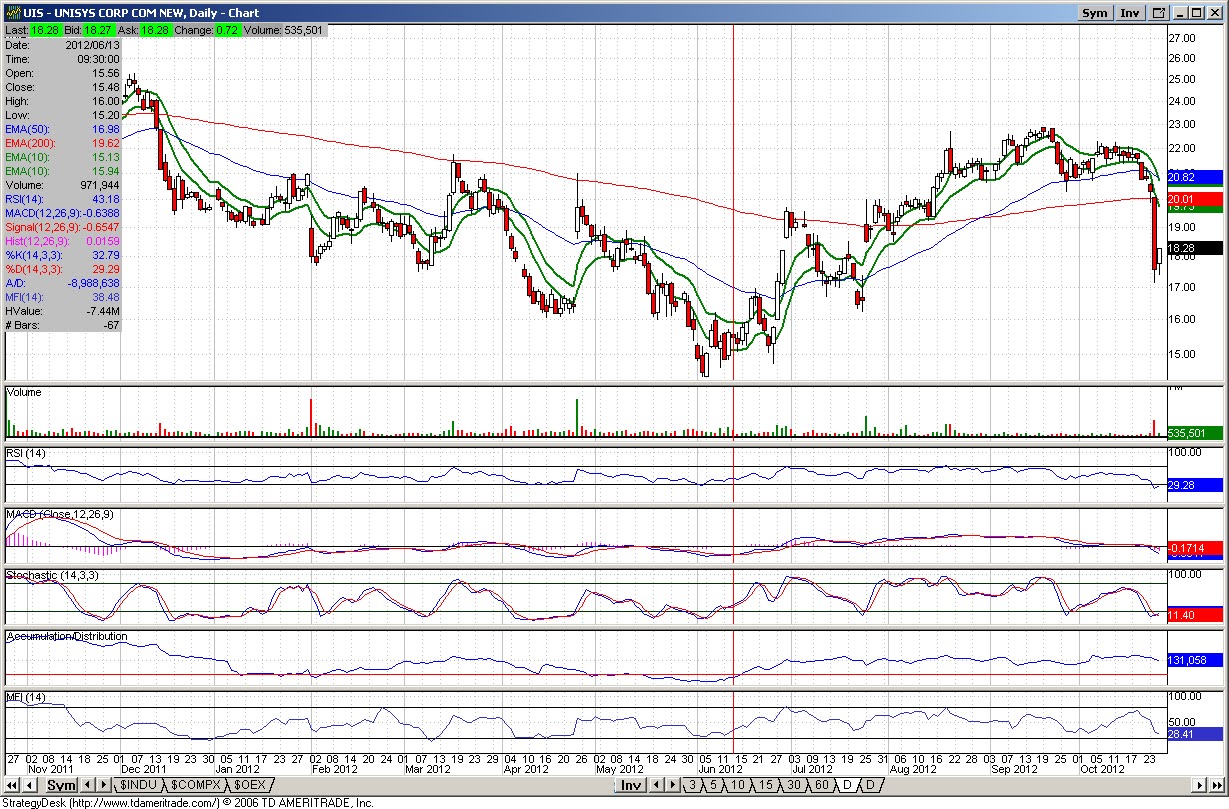Image resolution: width=1229 pixels, height=809 pixels.
Task: Click the Sym button on the bottom bar
Action: pos(61,786)
